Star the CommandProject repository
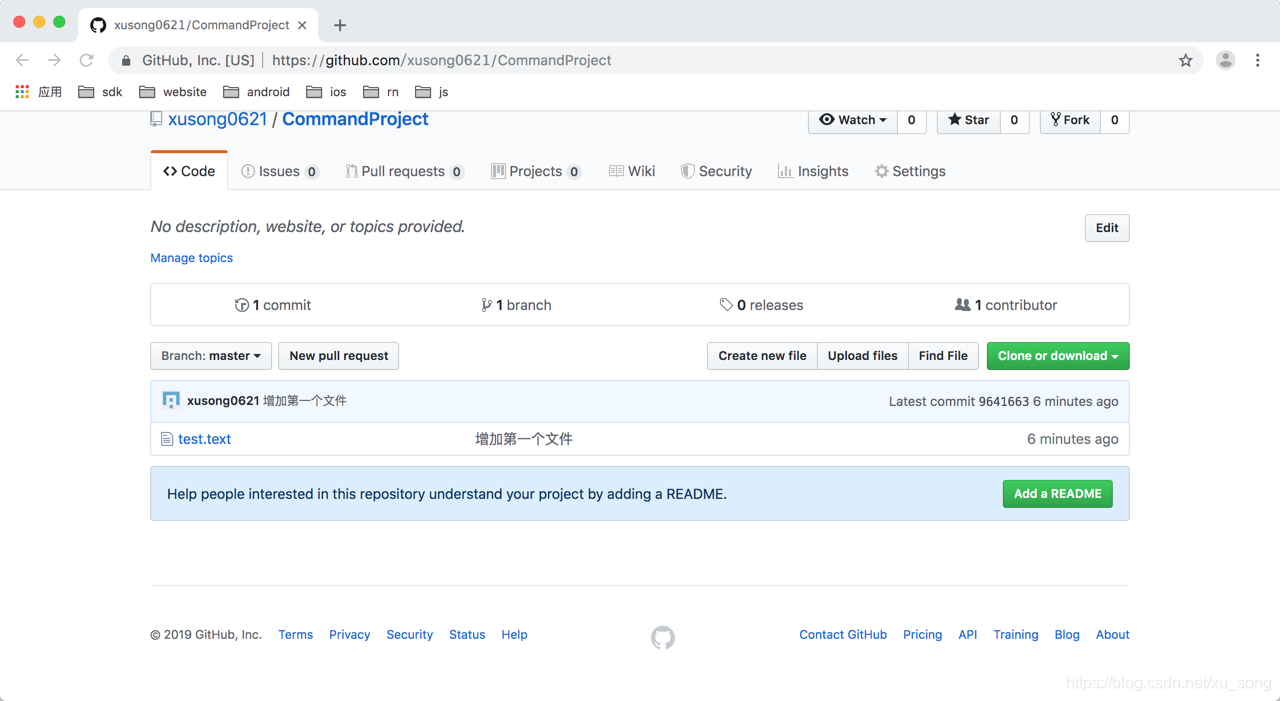The width and height of the screenshot is (1280, 701). [x=968, y=120]
